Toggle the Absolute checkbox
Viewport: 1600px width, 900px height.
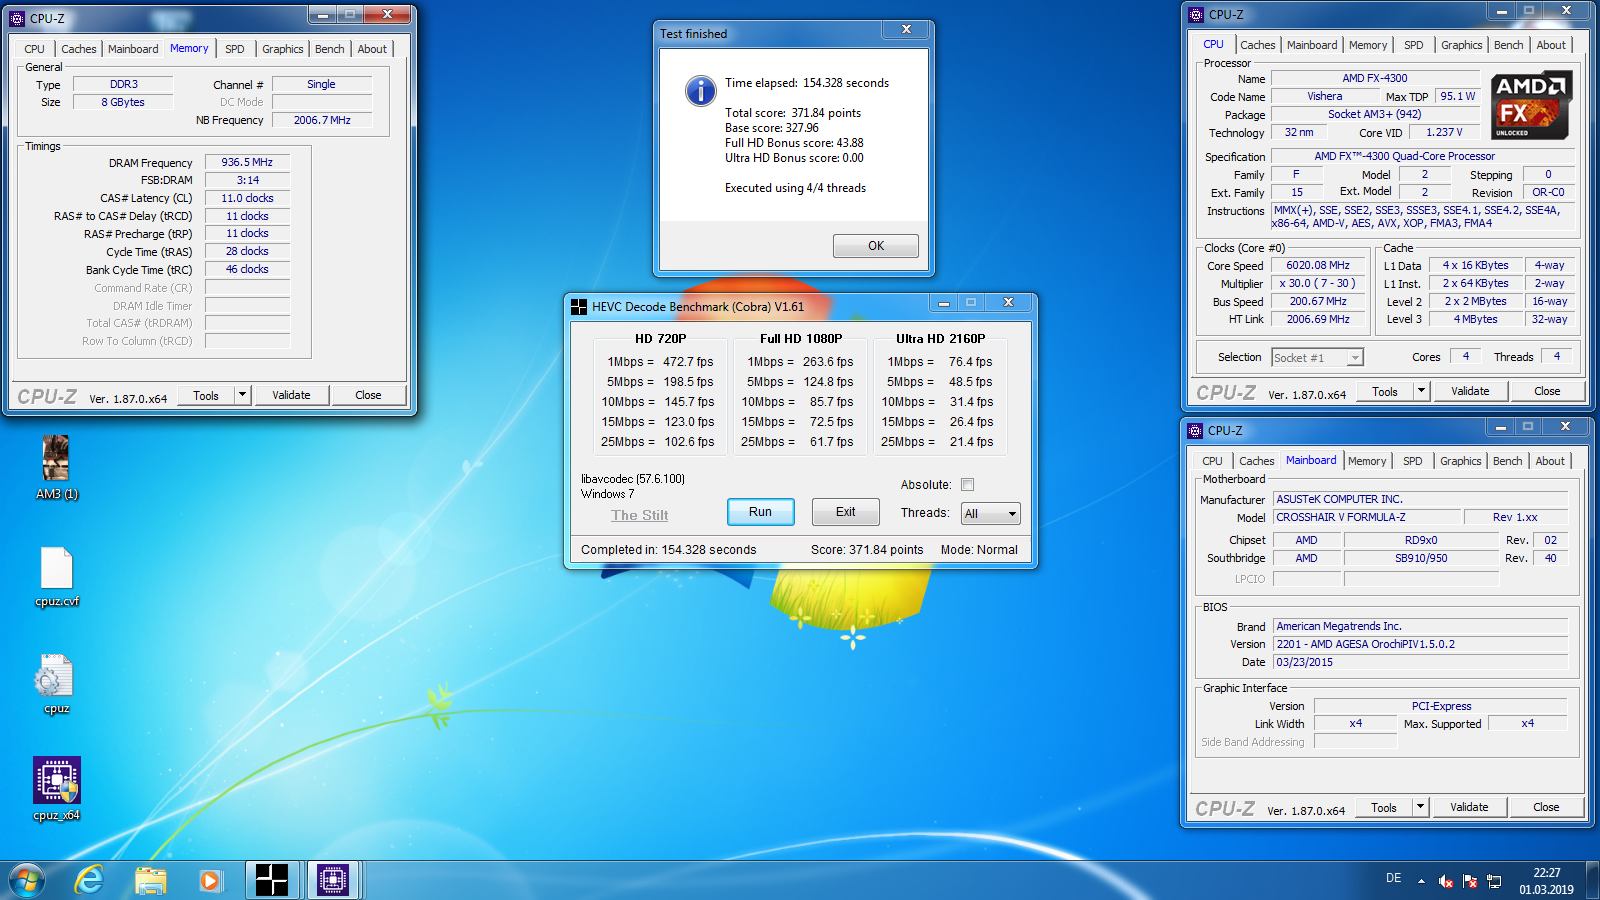coord(967,485)
